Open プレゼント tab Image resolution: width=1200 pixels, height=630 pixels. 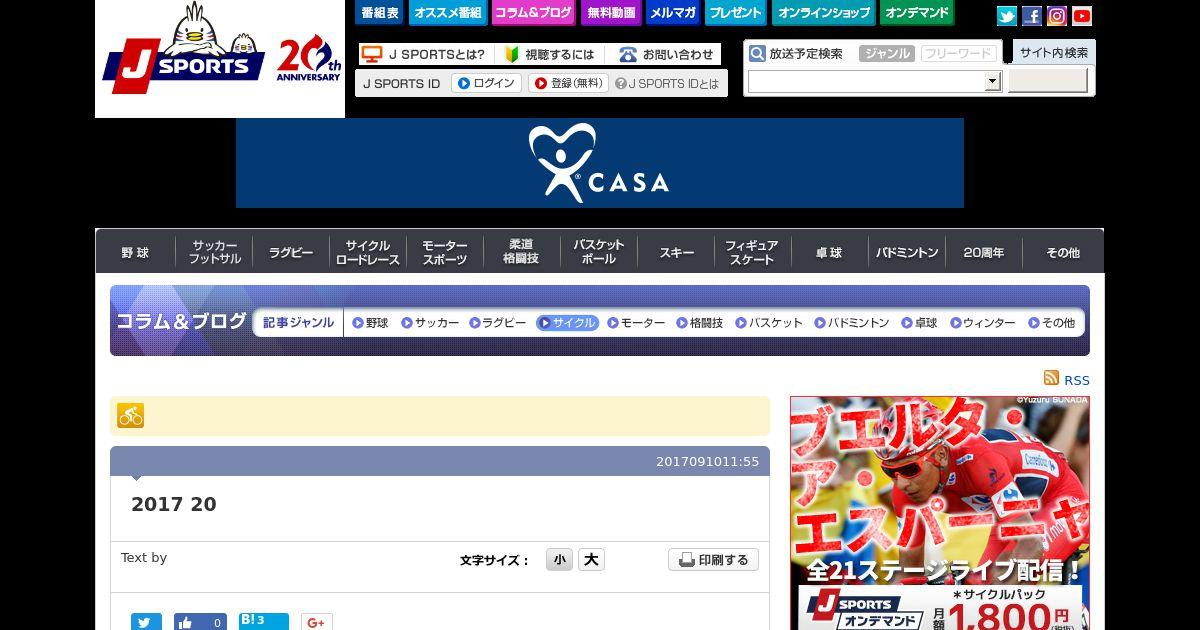(x=735, y=13)
